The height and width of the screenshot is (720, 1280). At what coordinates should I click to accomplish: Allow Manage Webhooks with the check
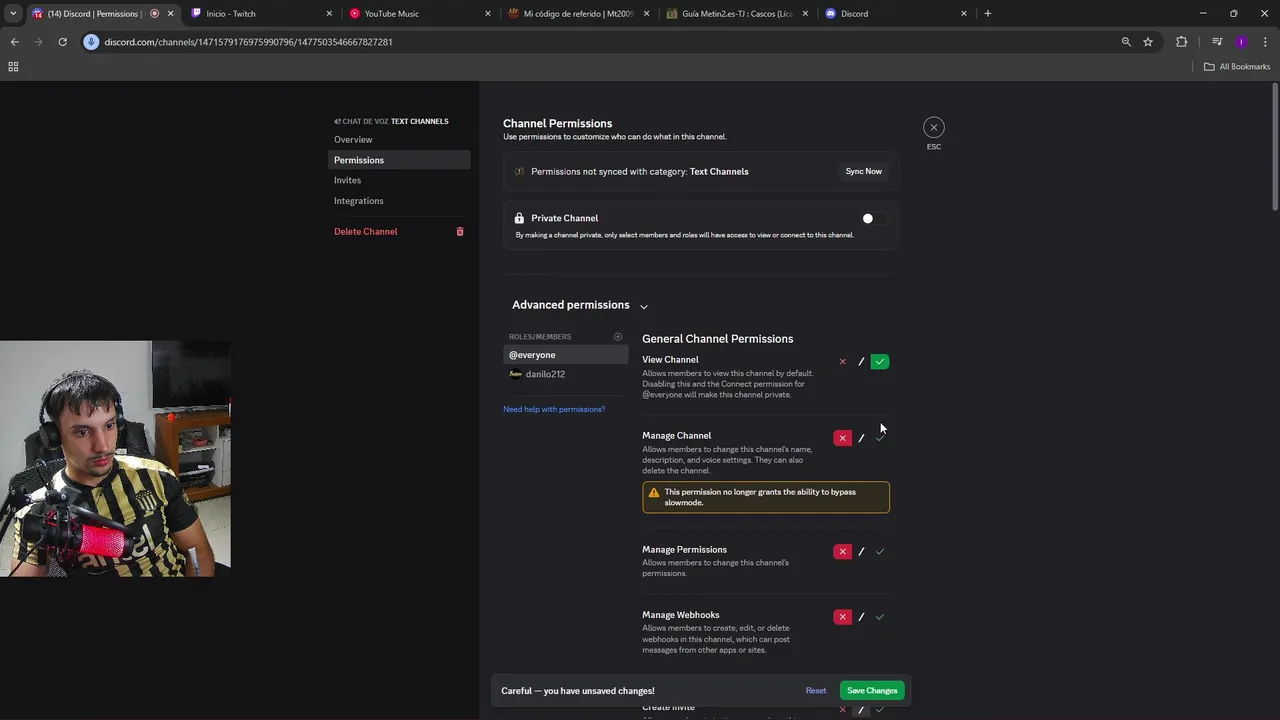coord(880,617)
